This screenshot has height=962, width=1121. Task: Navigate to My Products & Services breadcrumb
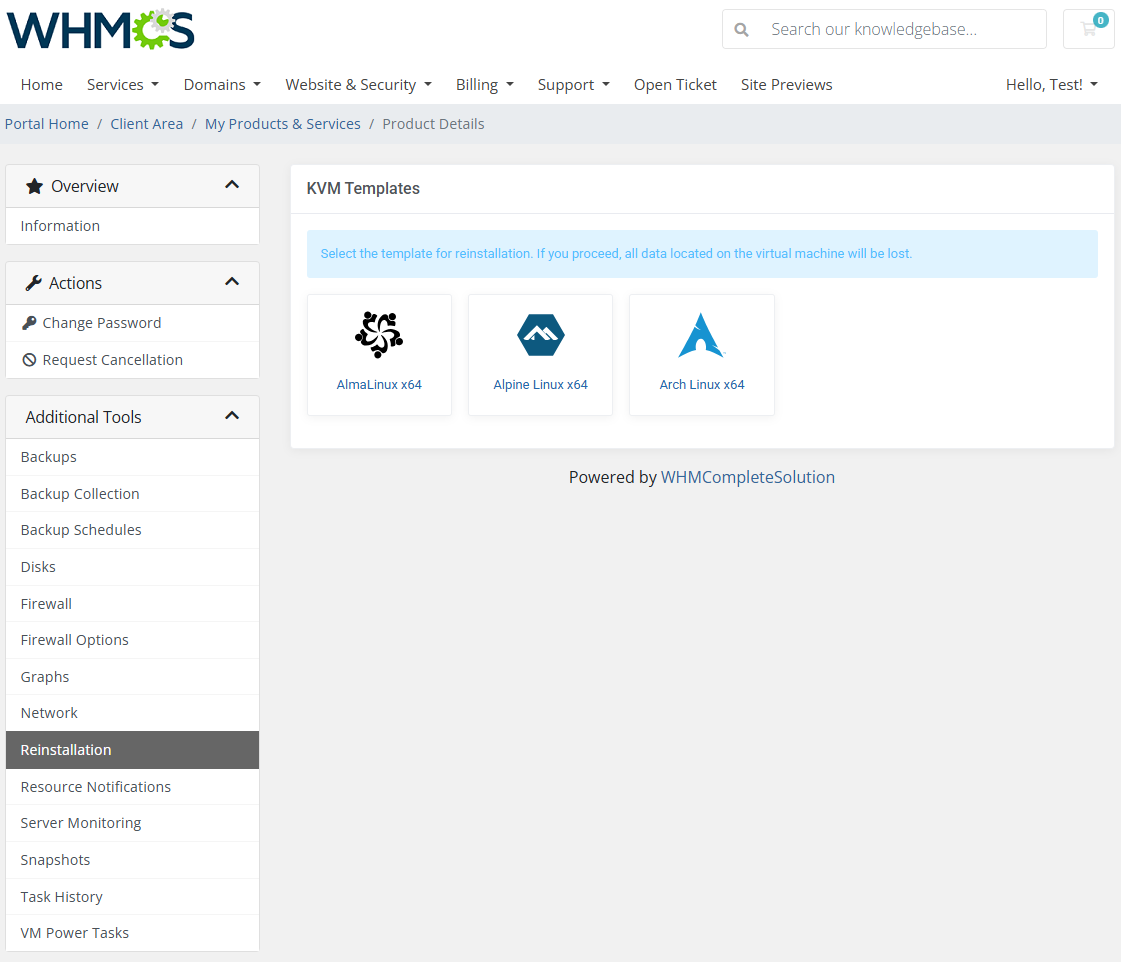(282, 124)
